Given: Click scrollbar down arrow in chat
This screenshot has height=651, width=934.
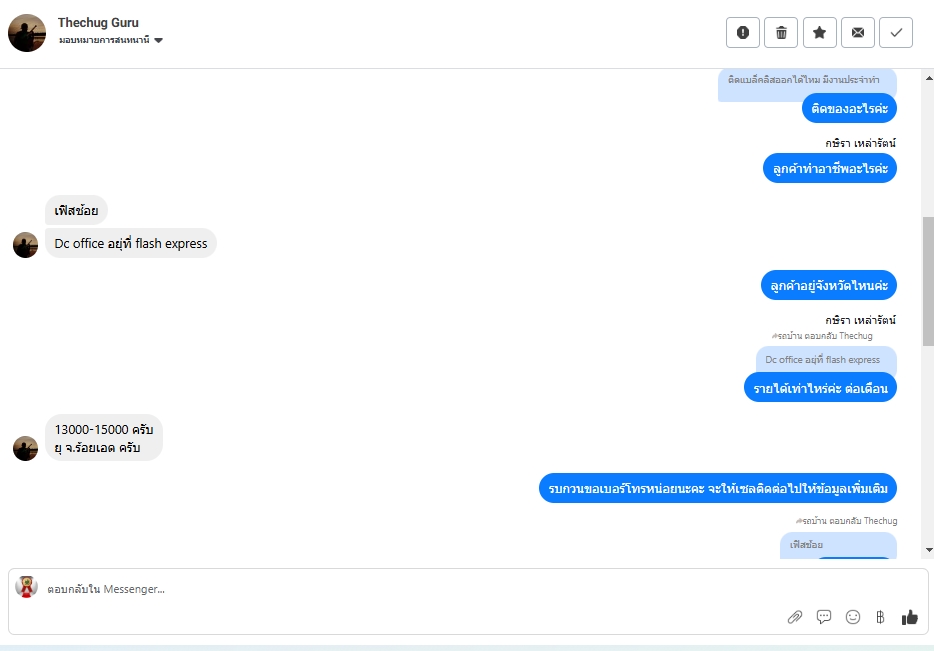Looking at the screenshot, I should pos(929,550).
